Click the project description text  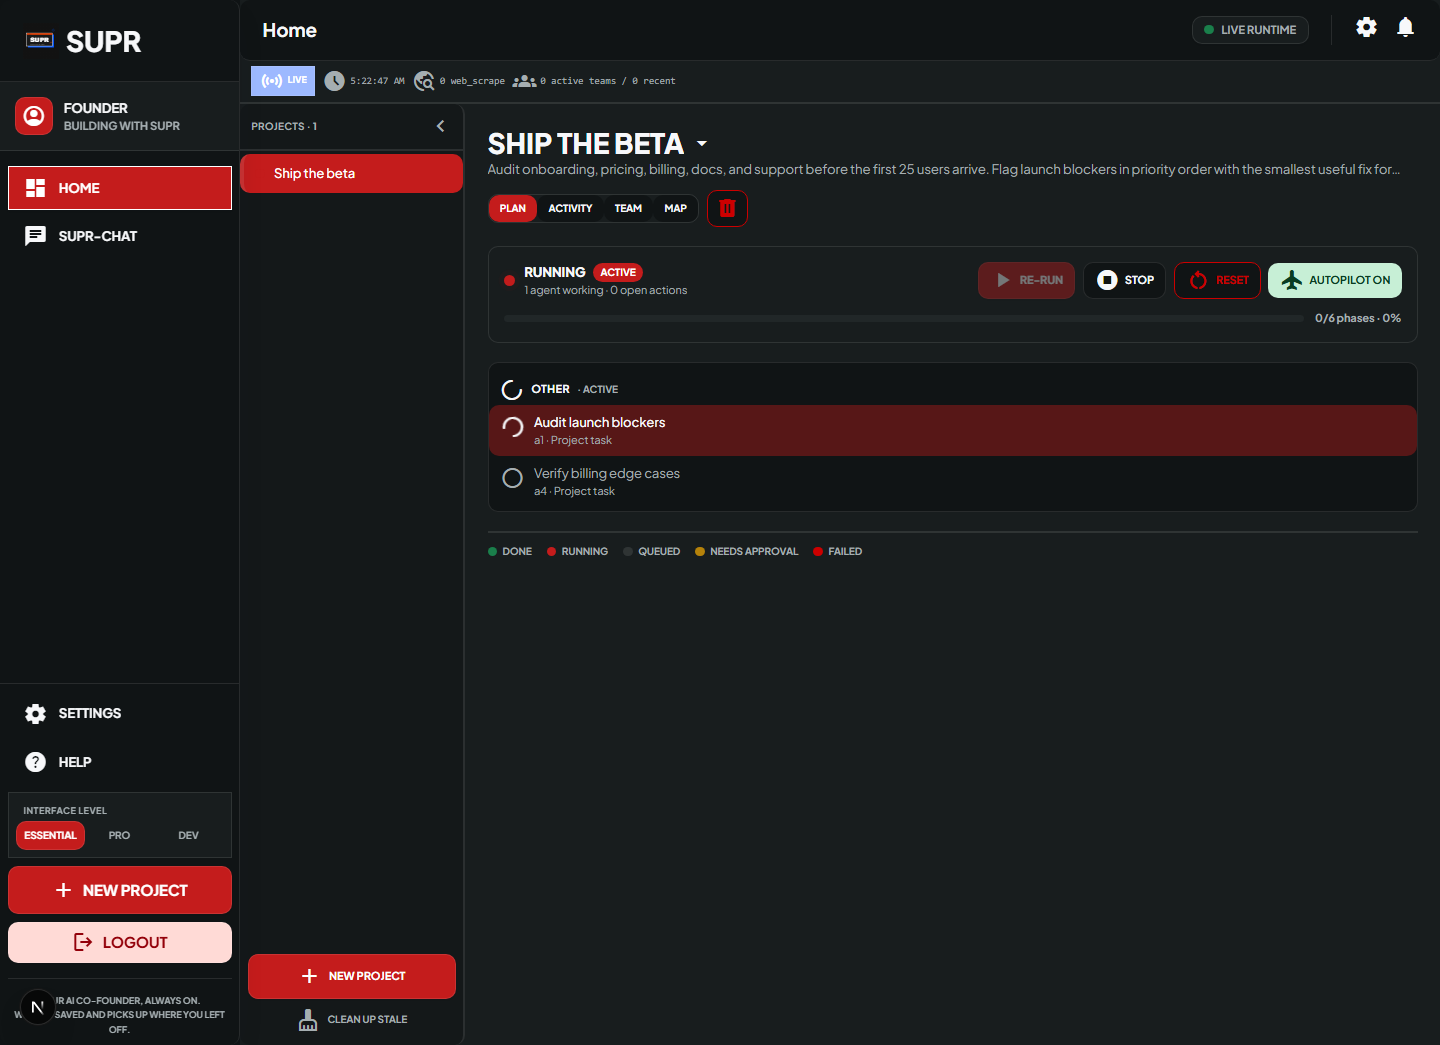943,169
